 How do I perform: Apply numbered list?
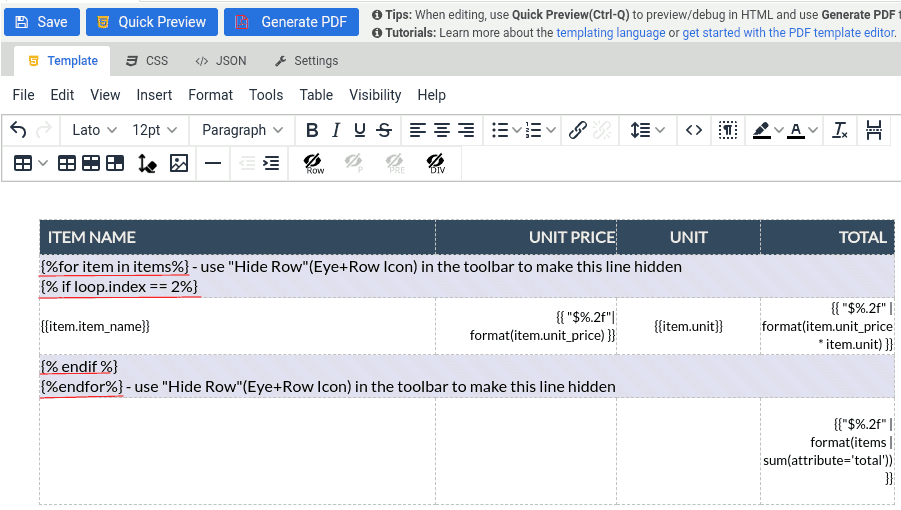534,130
